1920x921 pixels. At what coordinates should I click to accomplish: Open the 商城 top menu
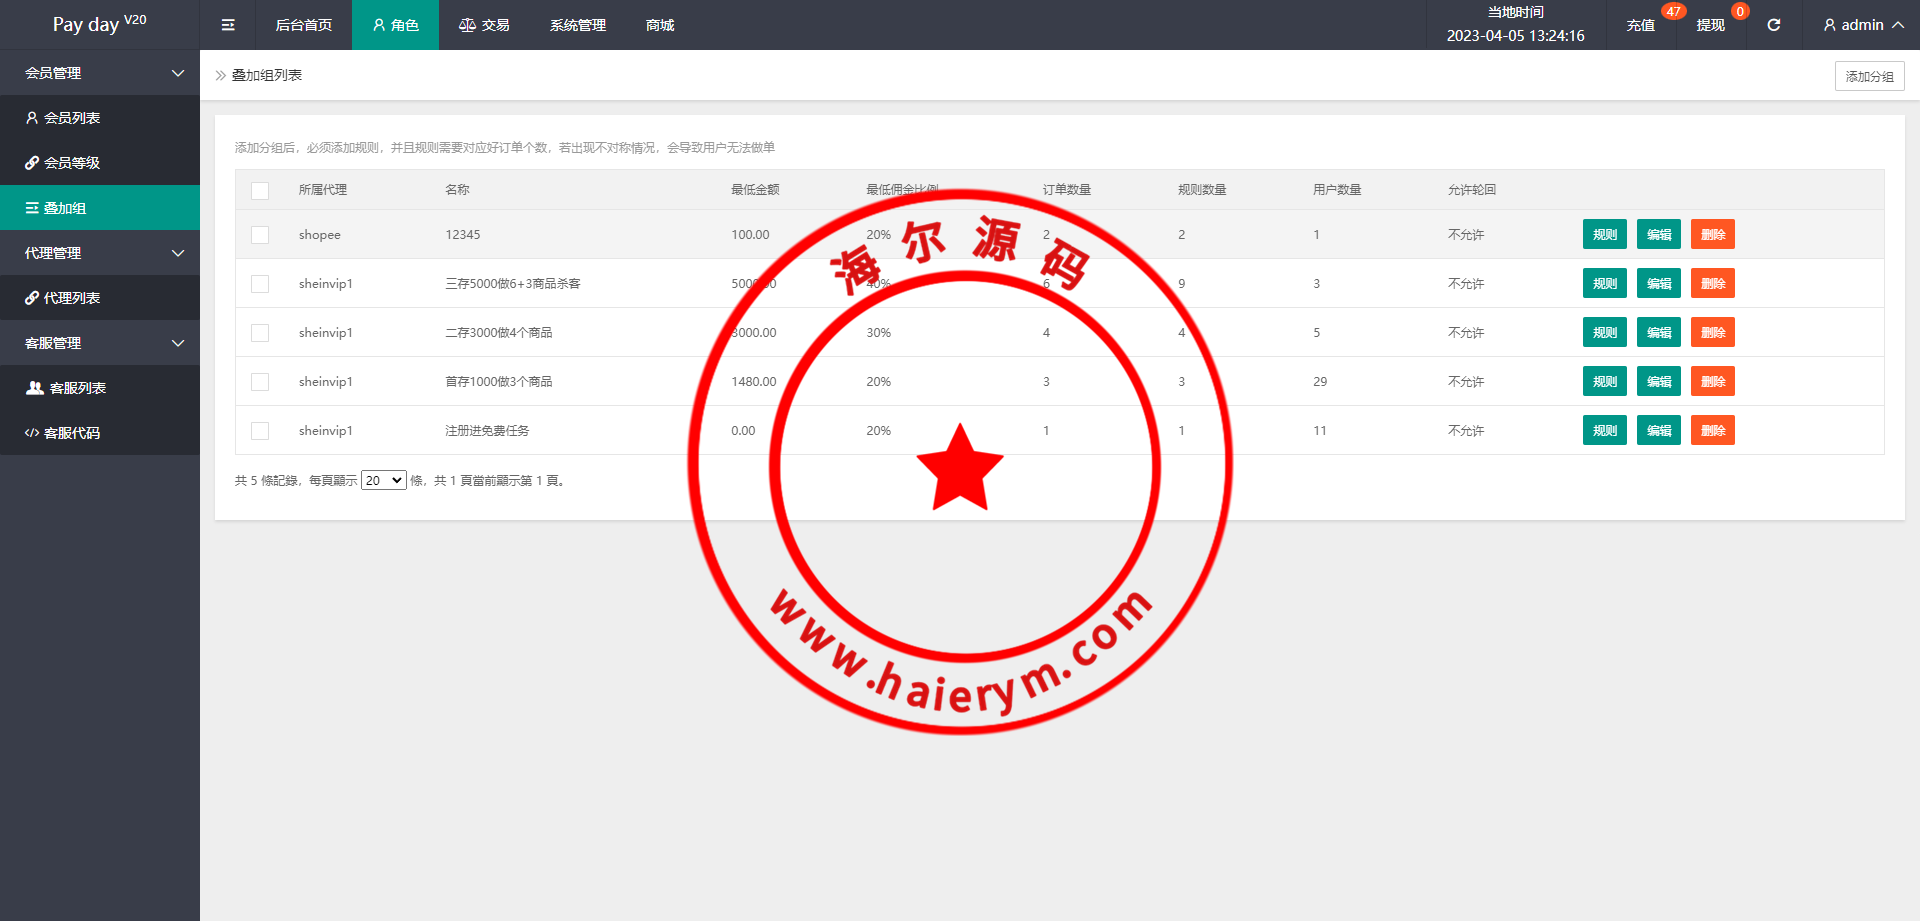point(660,25)
